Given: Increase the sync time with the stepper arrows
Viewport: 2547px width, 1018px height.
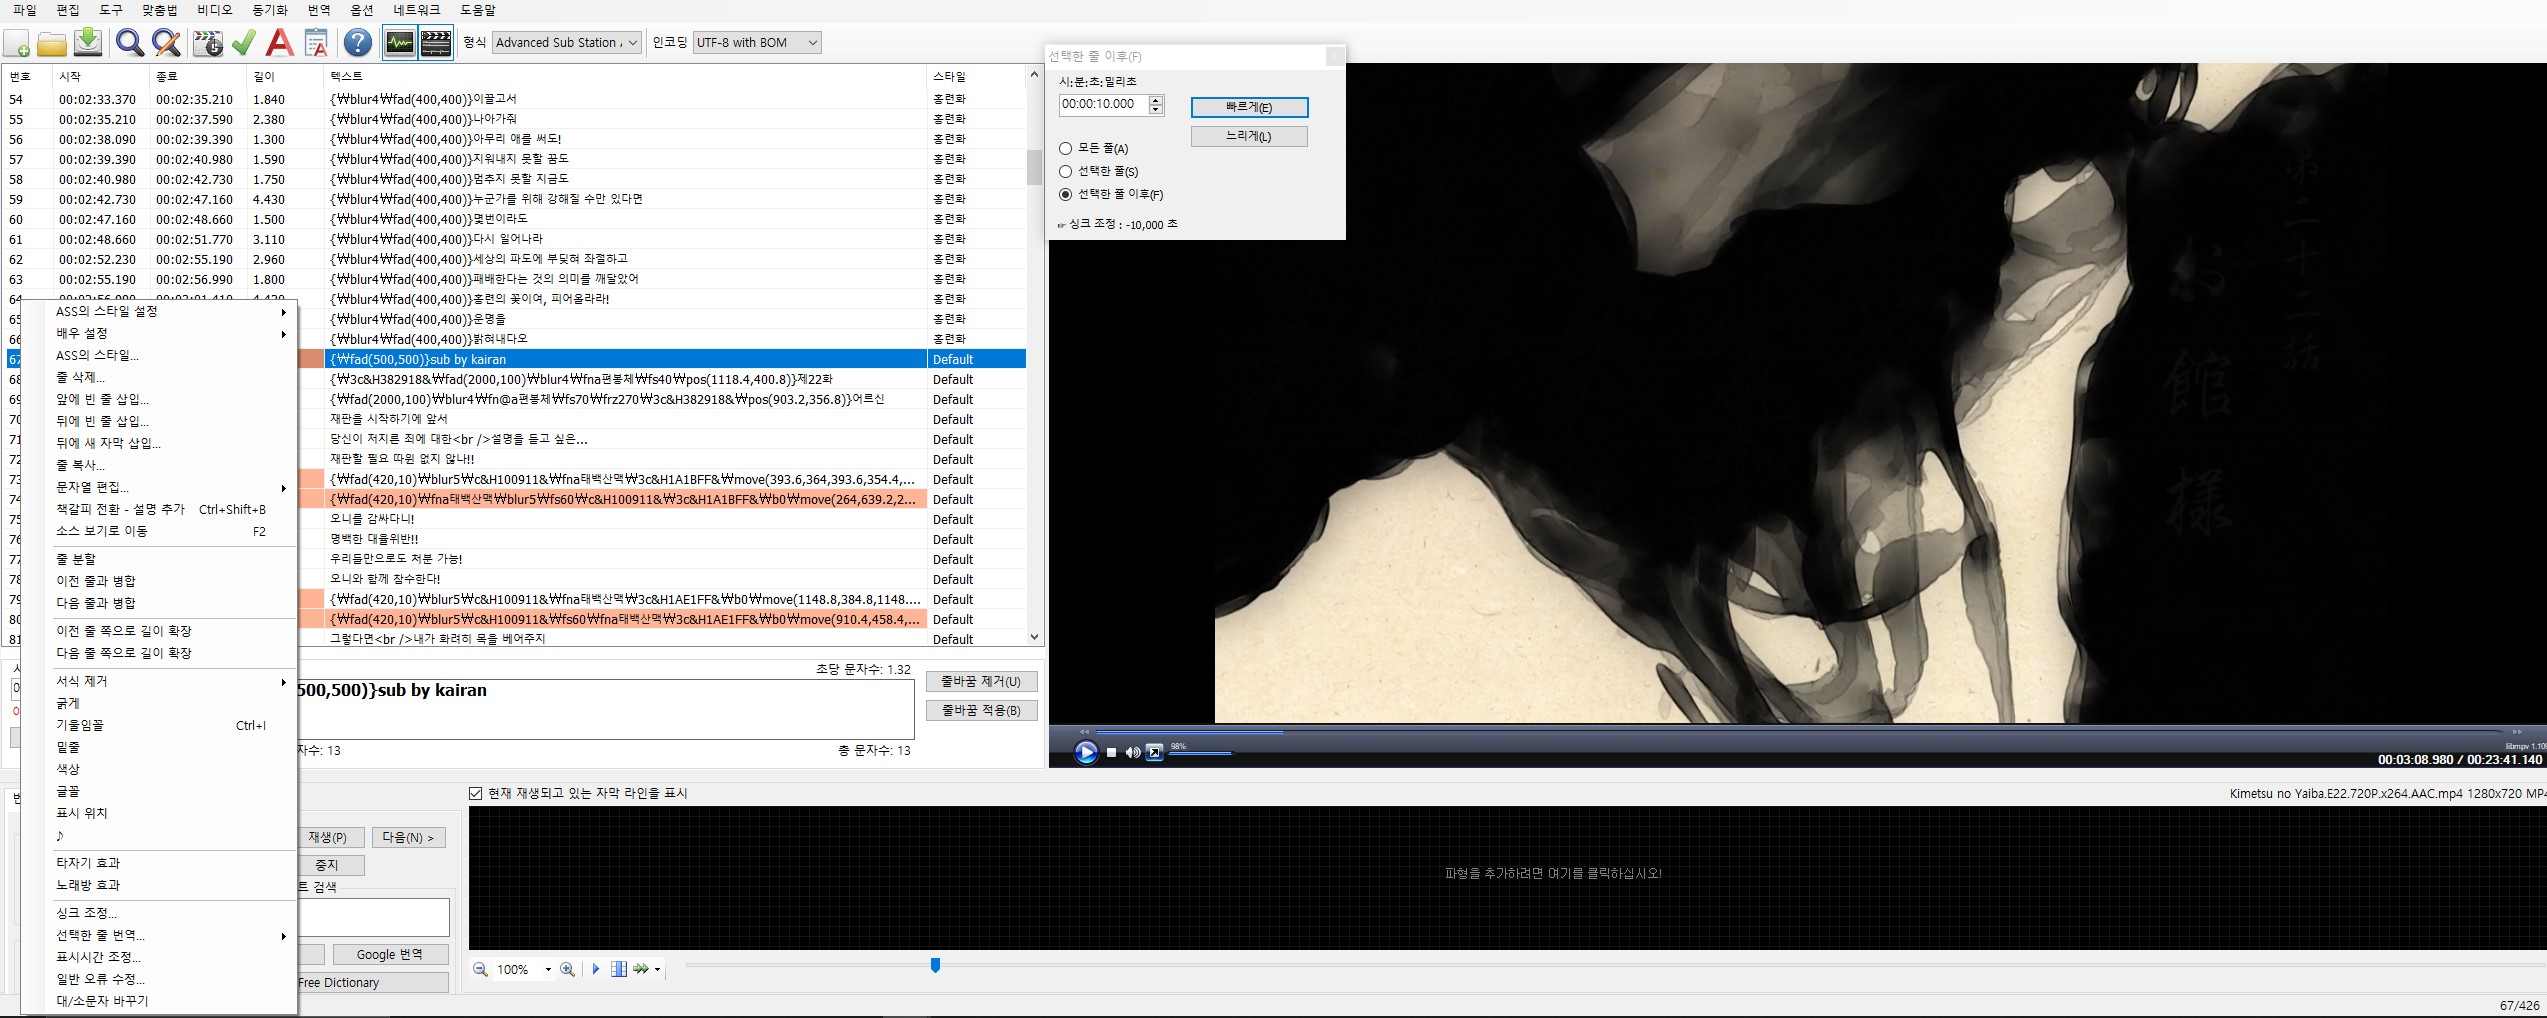Looking at the screenshot, I should (x=1157, y=99).
